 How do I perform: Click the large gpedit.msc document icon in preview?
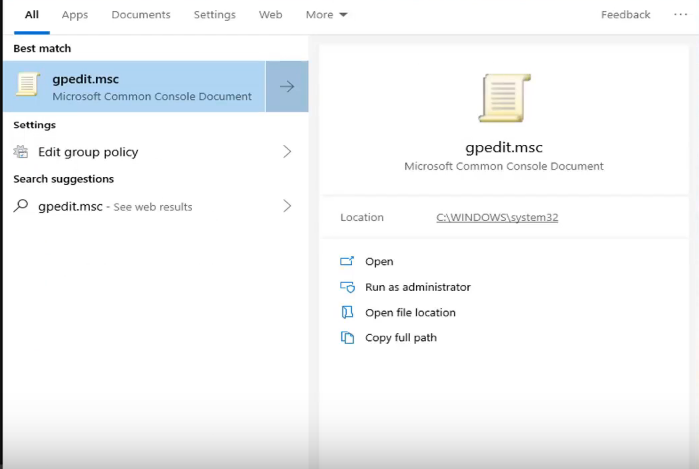[x=503, y=99]
